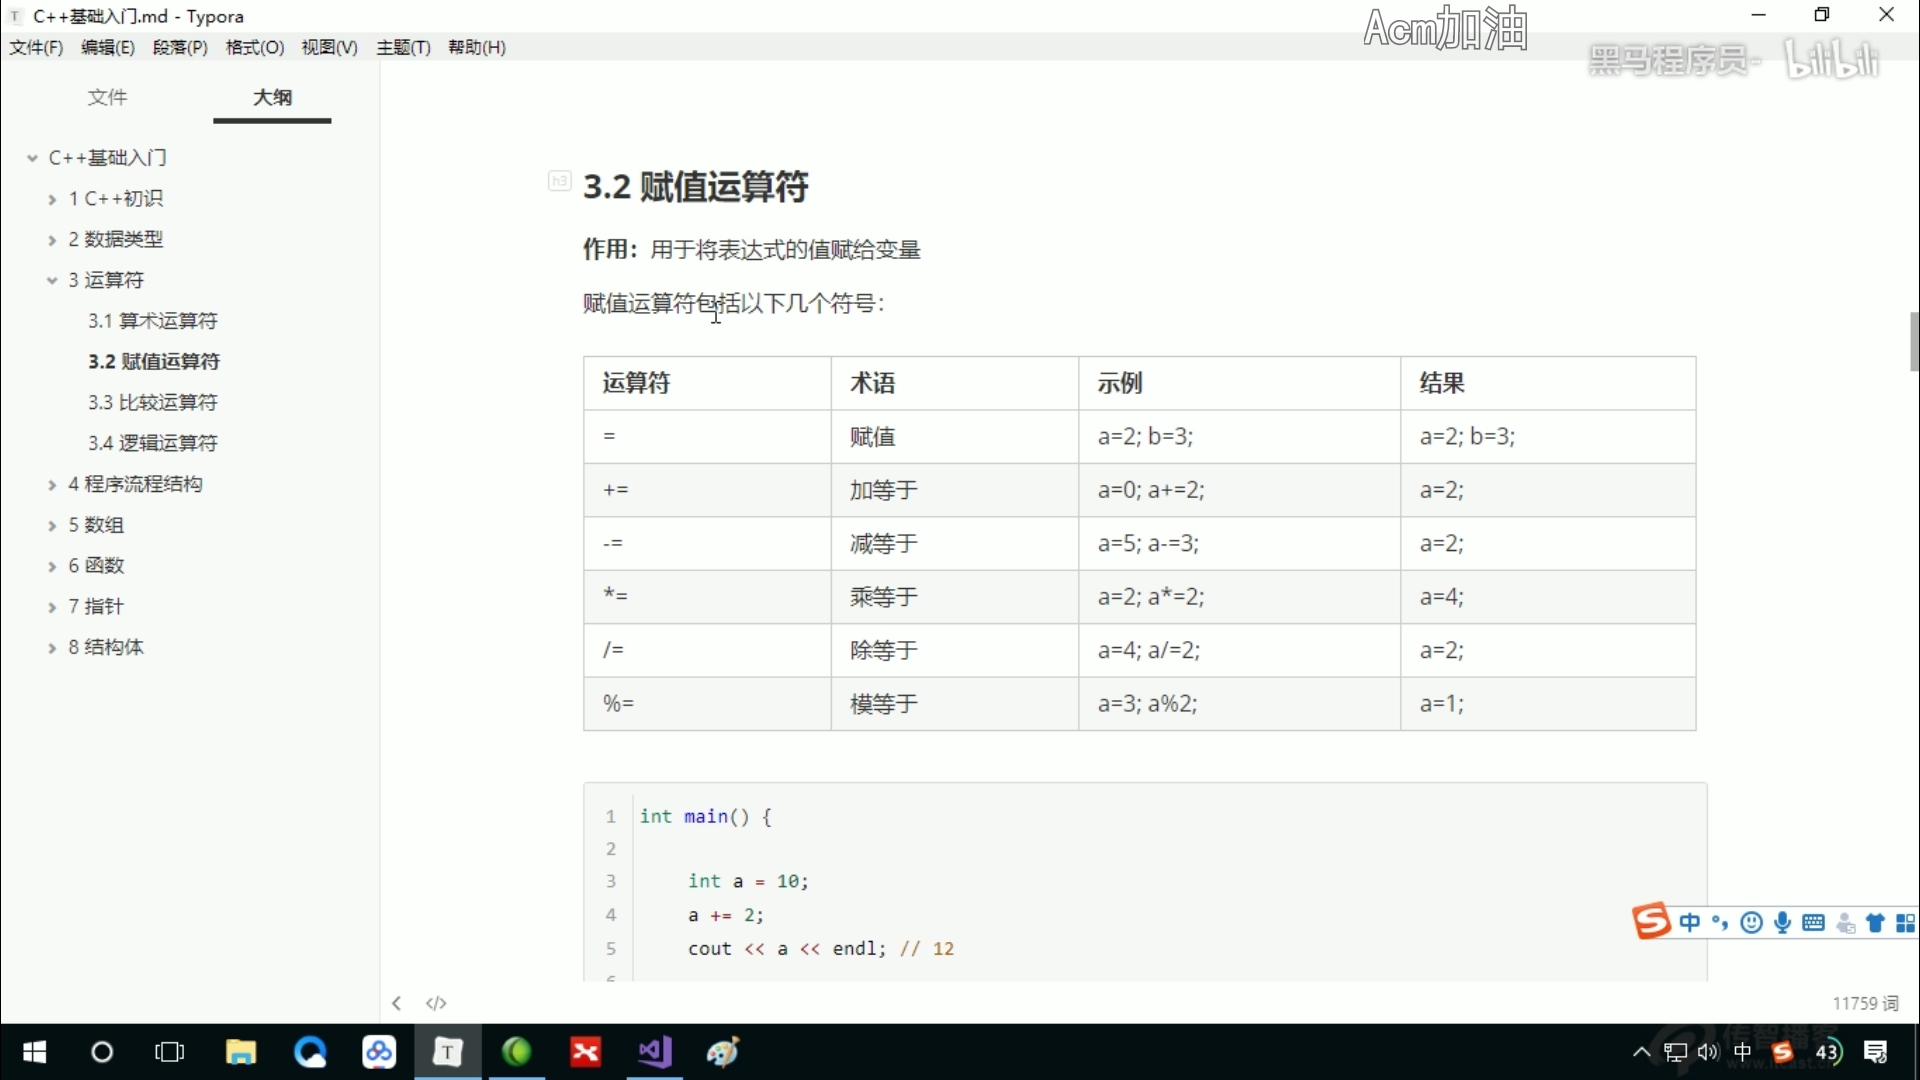Image resolution: width=1920 pixels, height=1080 pixels.
Task: Open the Sogou emoji panel
Action: 1752,923
